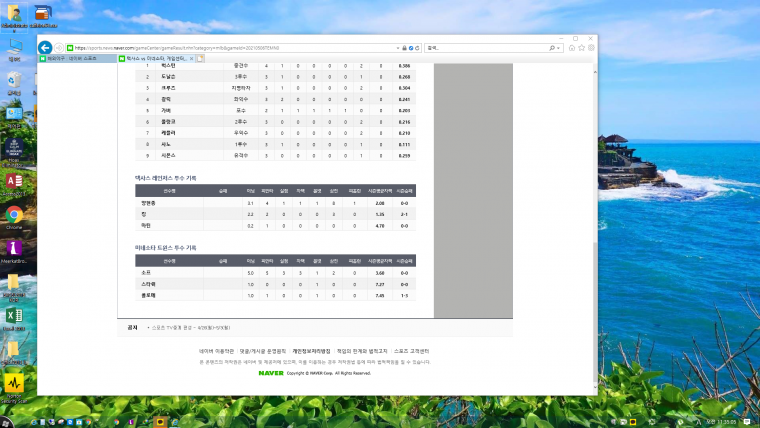Open the This PC desktop icon
760x428 pixels.
[15, 50]
